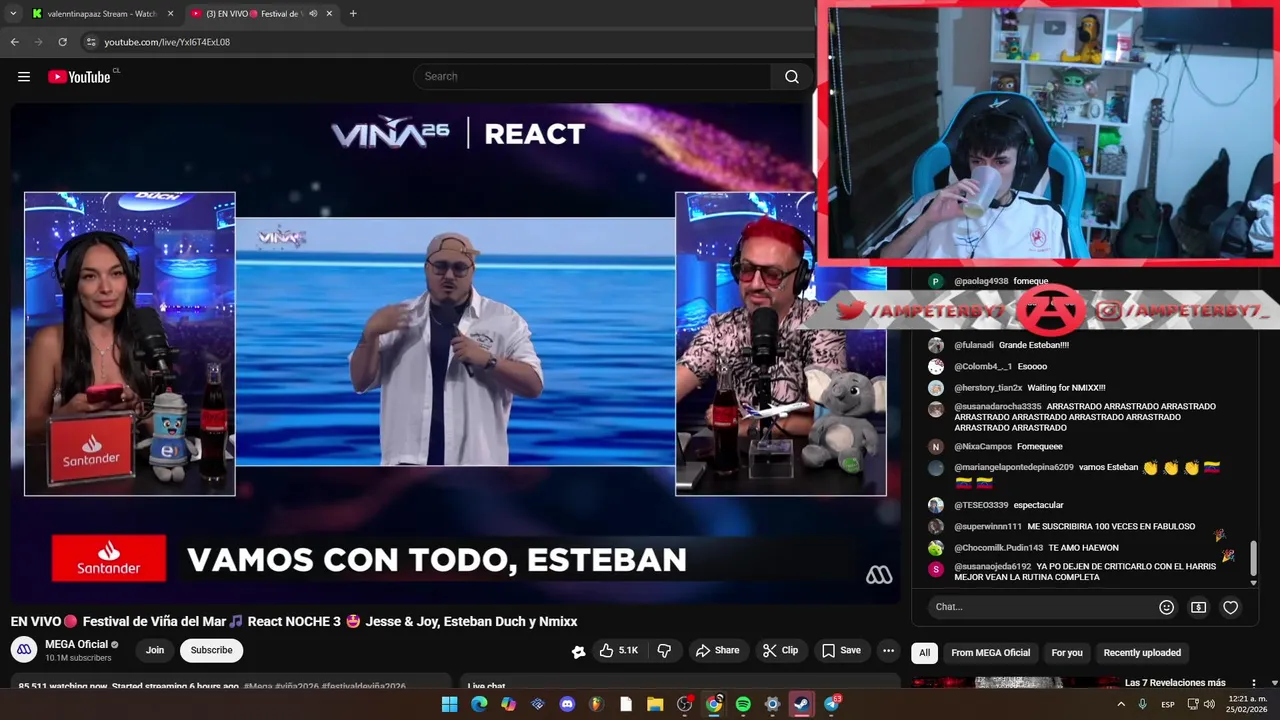Image resolution: width=1280 pixels, height=720 pixels.
Task: Click the livestream video player
Action: coord(455,353)
